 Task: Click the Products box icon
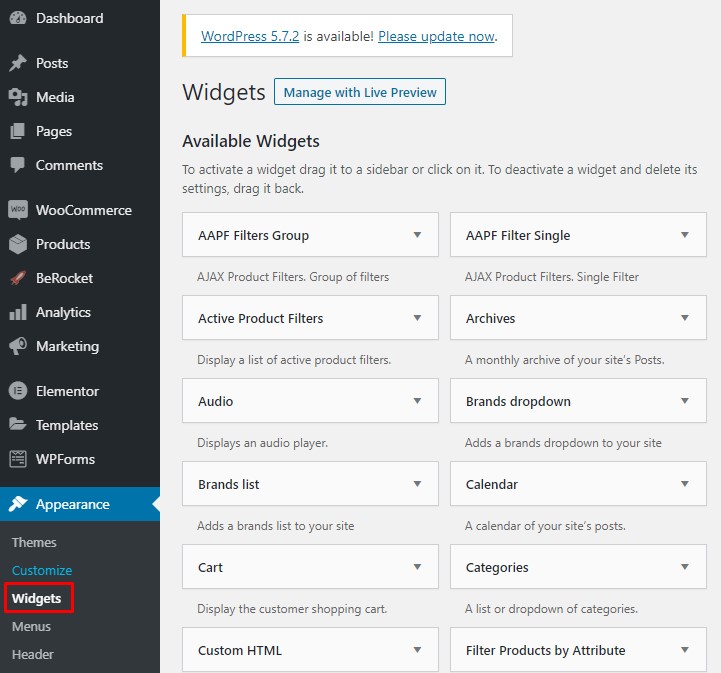click(18, 244)
